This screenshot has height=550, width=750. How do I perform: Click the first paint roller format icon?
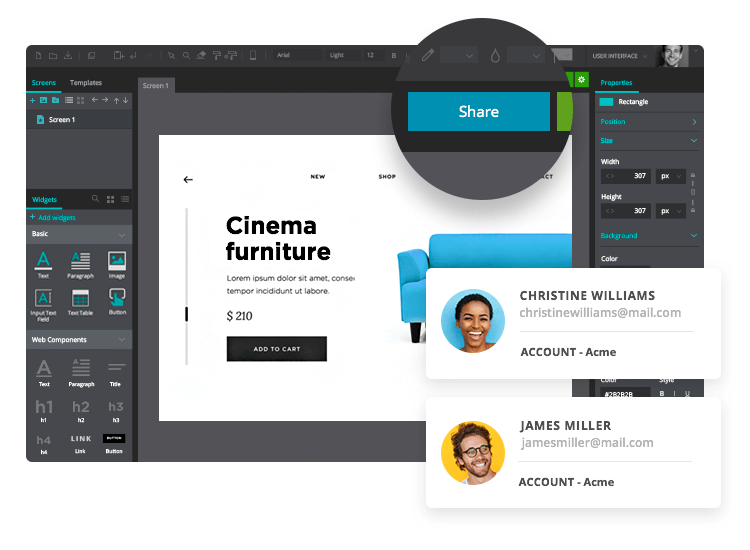[217, 55]
